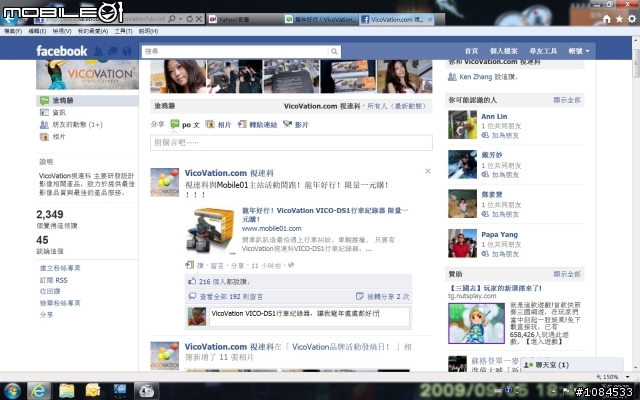
Task: Stop loading with X icon in address bar
Action: [x=199, y=19]
